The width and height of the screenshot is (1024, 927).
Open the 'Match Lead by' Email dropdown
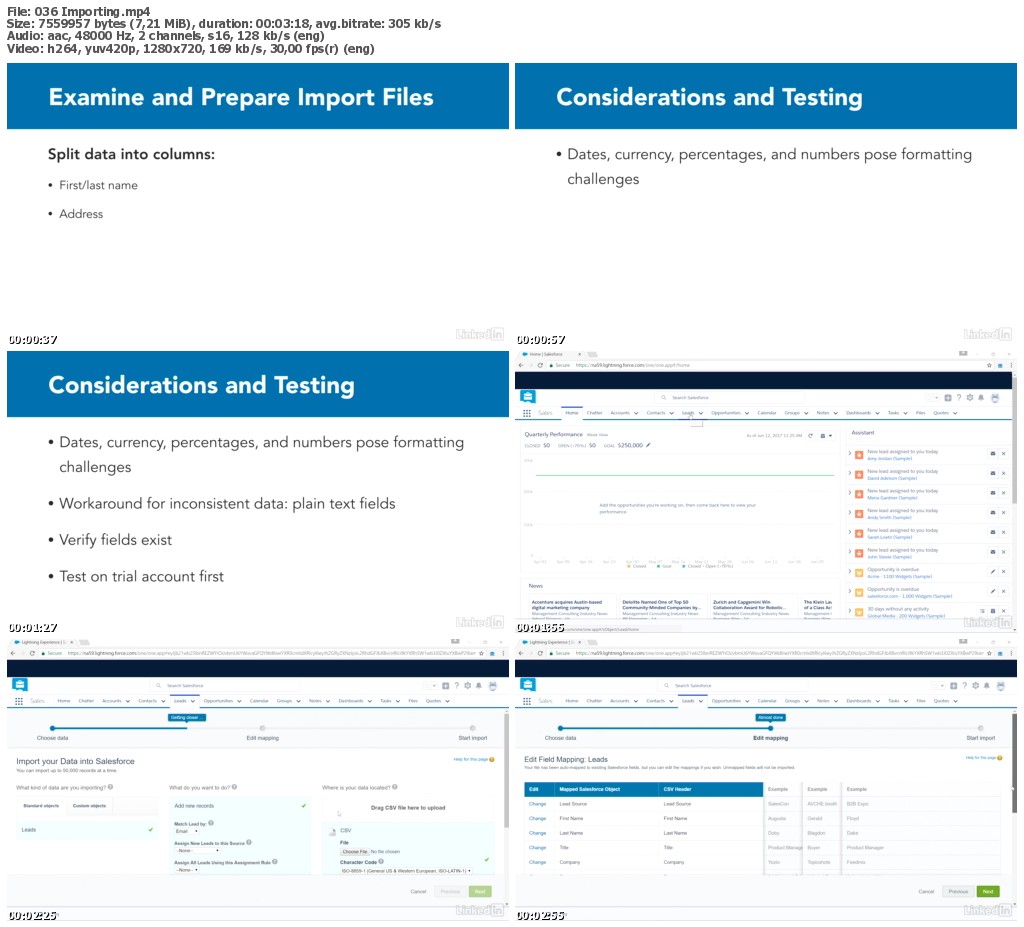click(187, 831)
